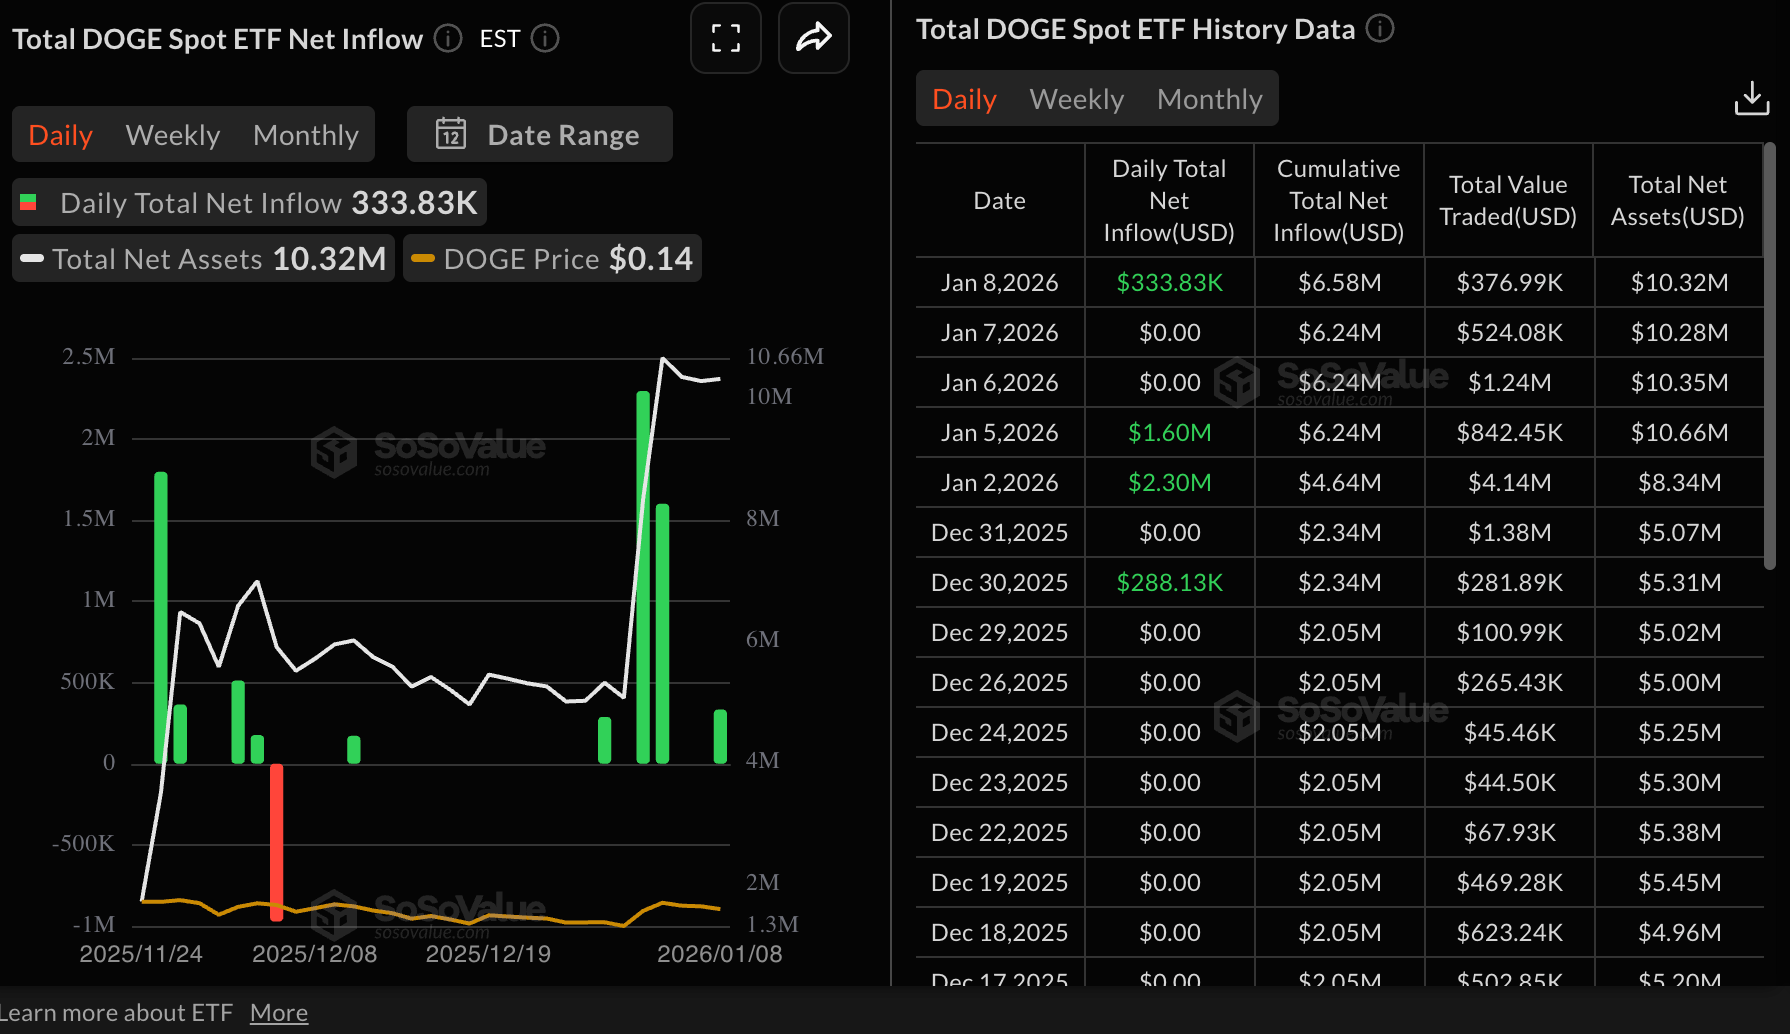Open info tooltip for Total DOGE Spot ETF Net Inflow
This screenshot has width=1790, height=1034.
coord(447,38)
